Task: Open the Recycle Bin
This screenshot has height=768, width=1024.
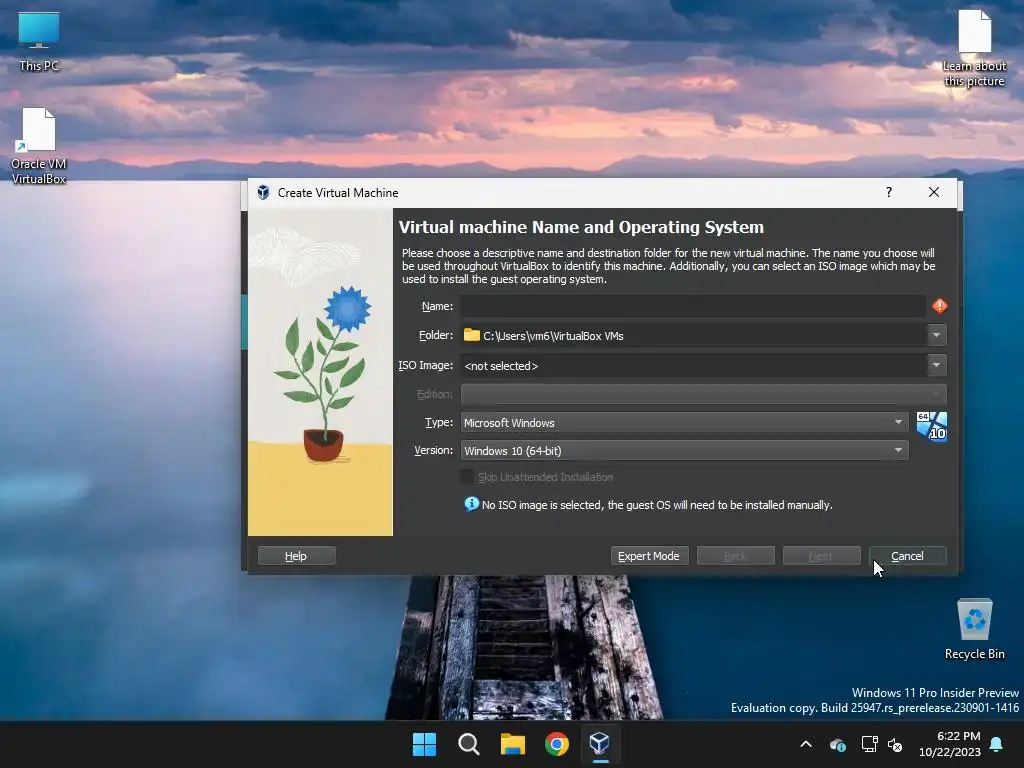Action: [x=974, y=628]
